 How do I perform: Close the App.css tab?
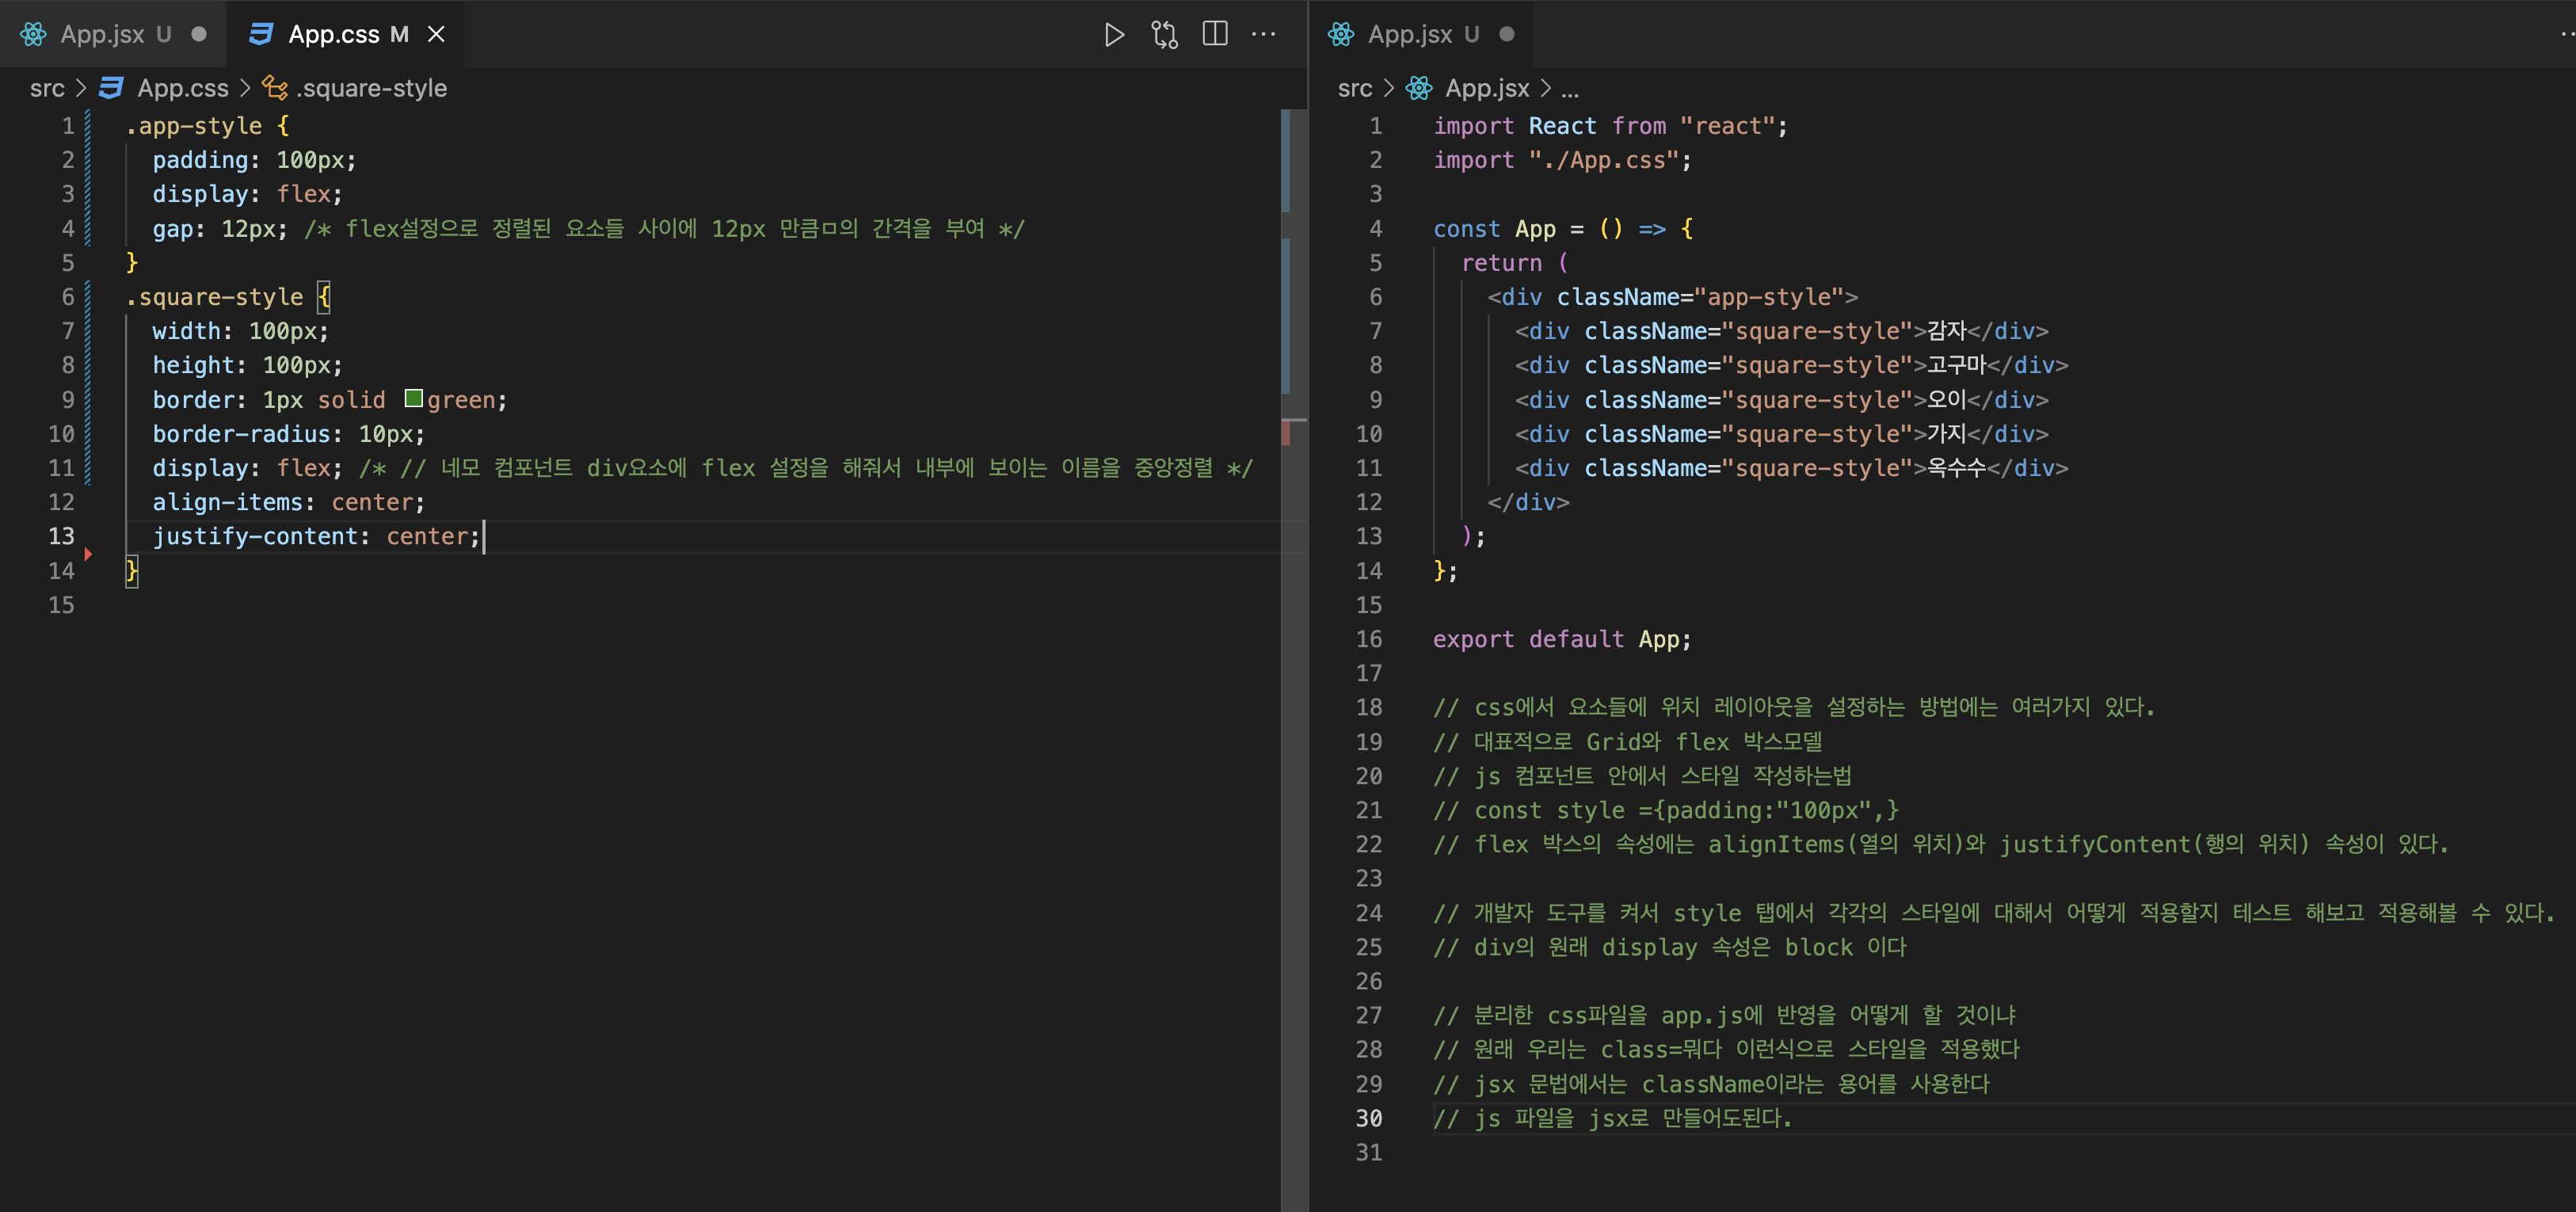pyautogui.click(x=436, y=35)
